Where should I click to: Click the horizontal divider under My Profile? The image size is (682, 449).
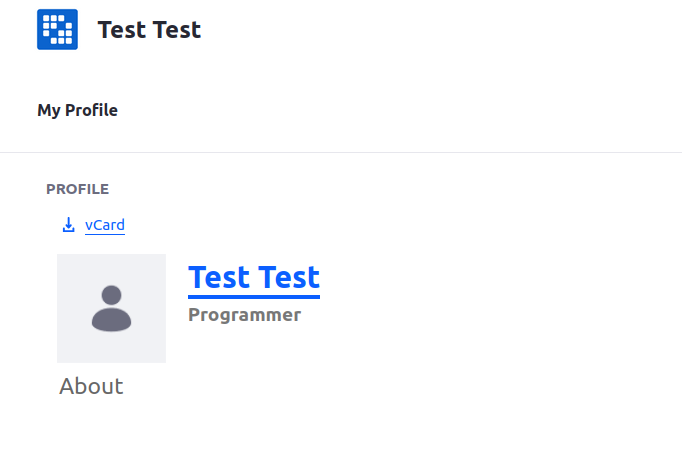(x=341, y=152)
